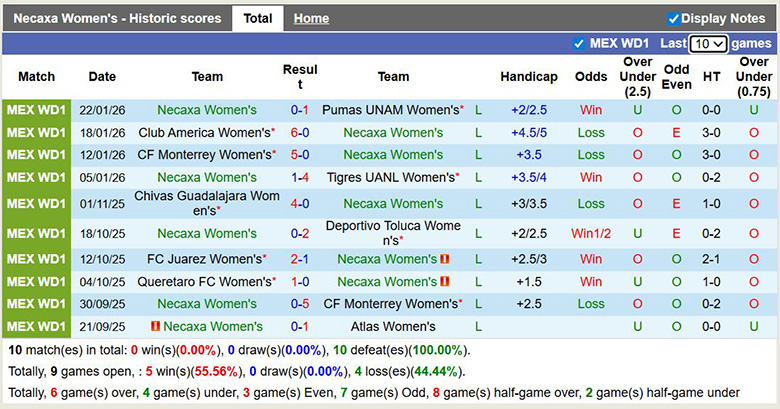Screen dimensions: 780x409
Task: Click the Handicap column header
Action: click(x=529, y=76)
